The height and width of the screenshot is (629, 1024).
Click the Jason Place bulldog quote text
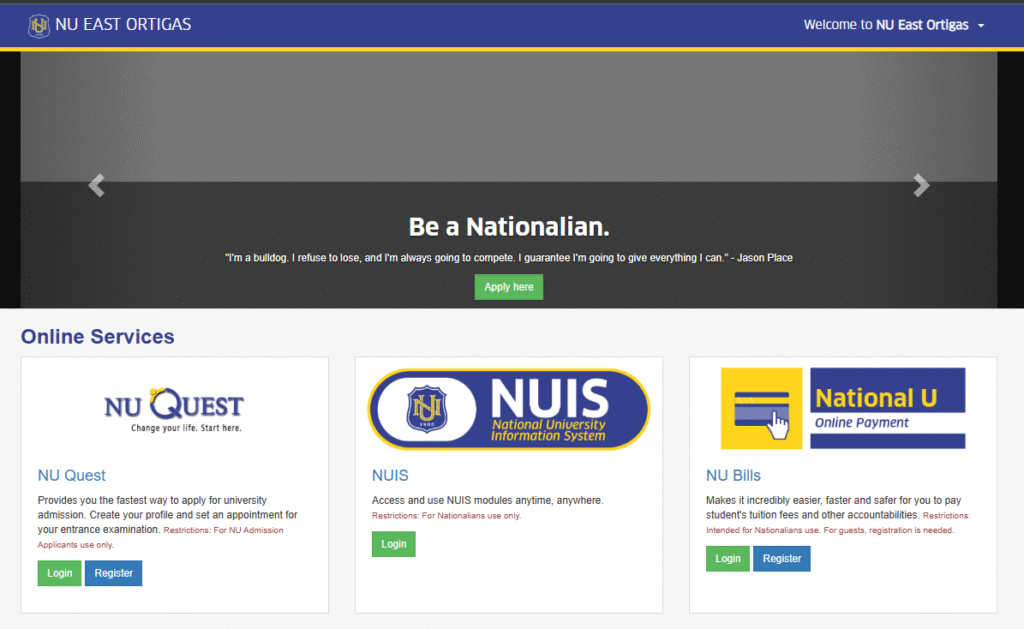coord(509,258)
